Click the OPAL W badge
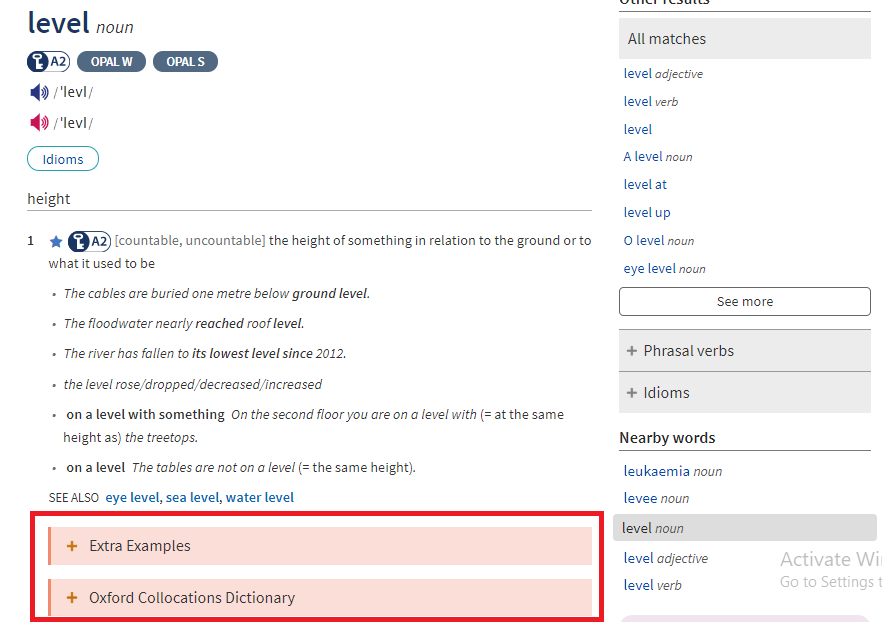Viewport: 882px width, 622px height. click(111, 62)
